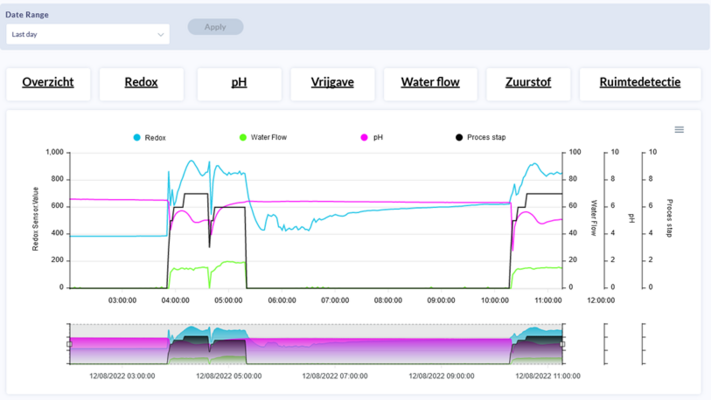
Task: Click the black Proces stap legend dot
Action: point(458,137)
